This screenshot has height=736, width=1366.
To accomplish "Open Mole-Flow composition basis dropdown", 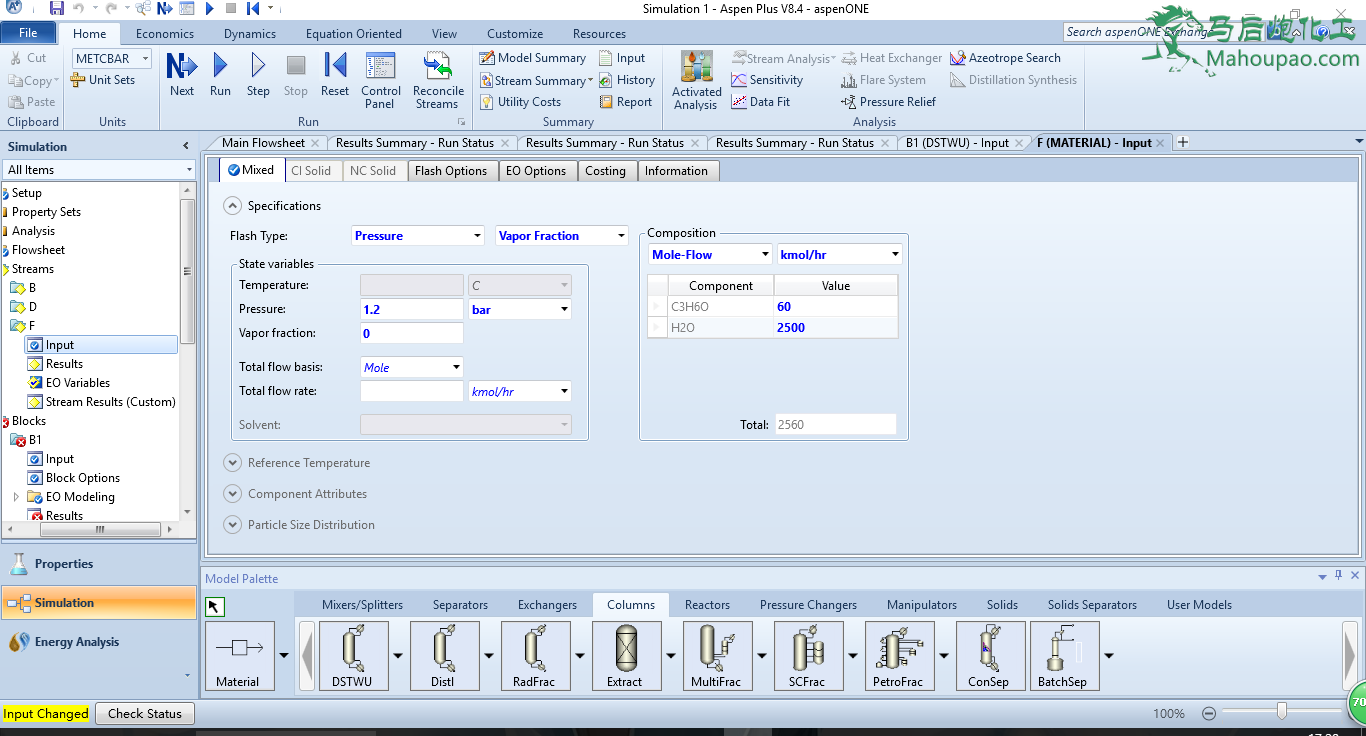I will click(x=765, y=254).
